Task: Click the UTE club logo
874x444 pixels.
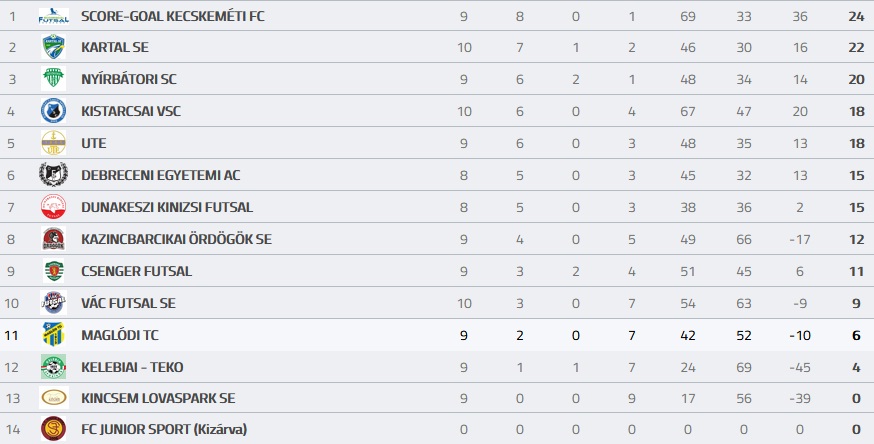Action: 53,143
